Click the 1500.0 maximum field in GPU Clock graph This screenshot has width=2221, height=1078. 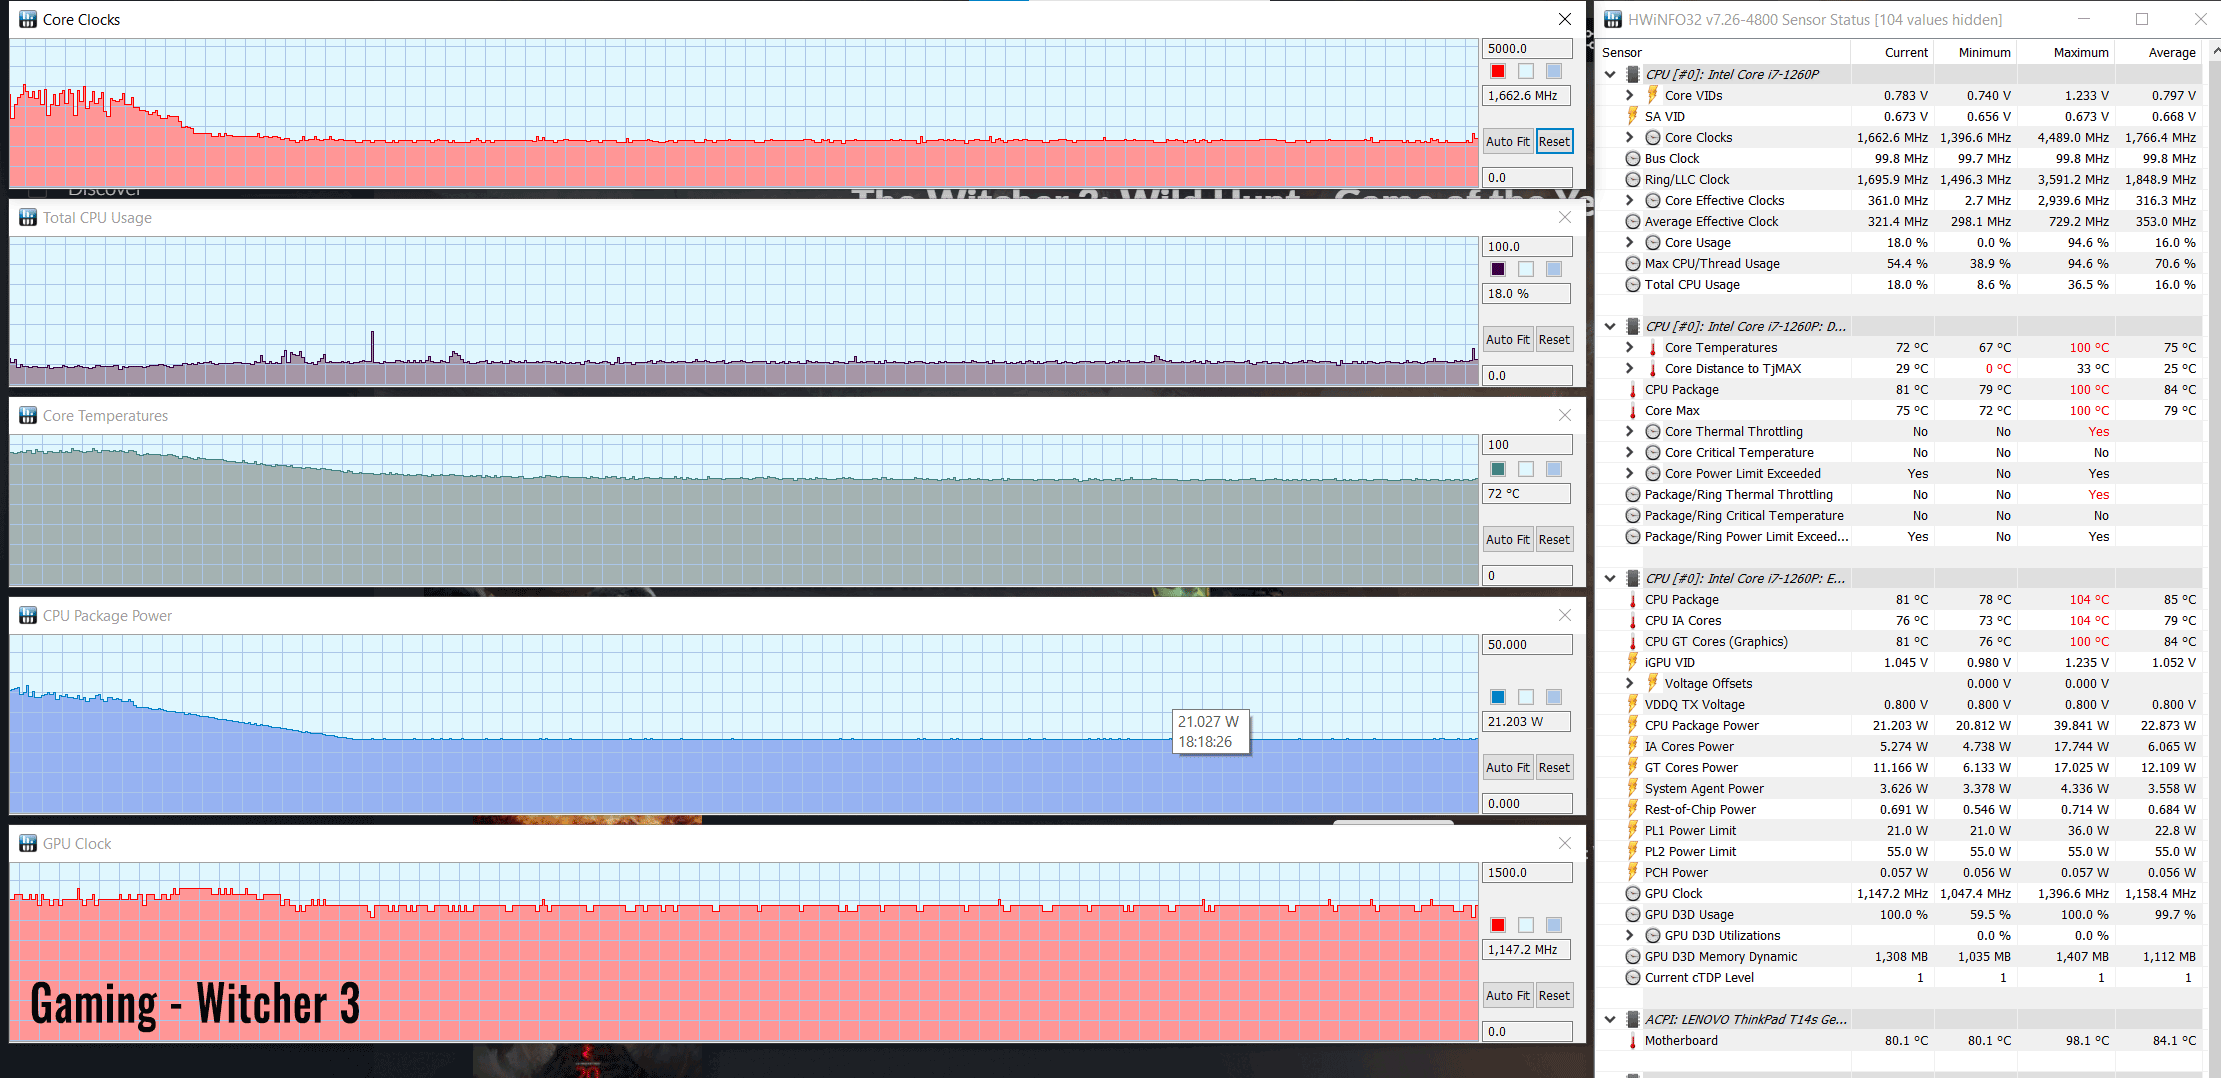point(1526,872)
